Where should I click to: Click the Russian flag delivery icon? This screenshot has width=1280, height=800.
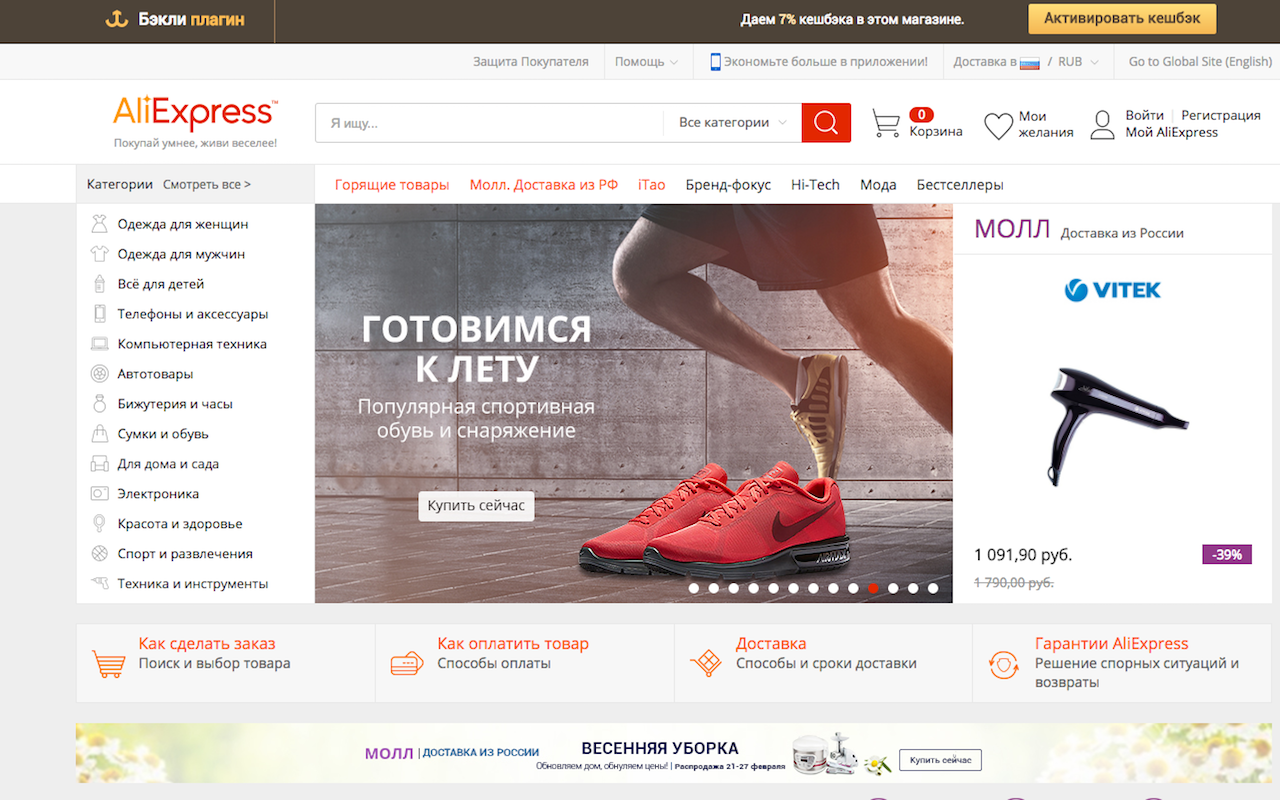click(x=1030, y=62)
